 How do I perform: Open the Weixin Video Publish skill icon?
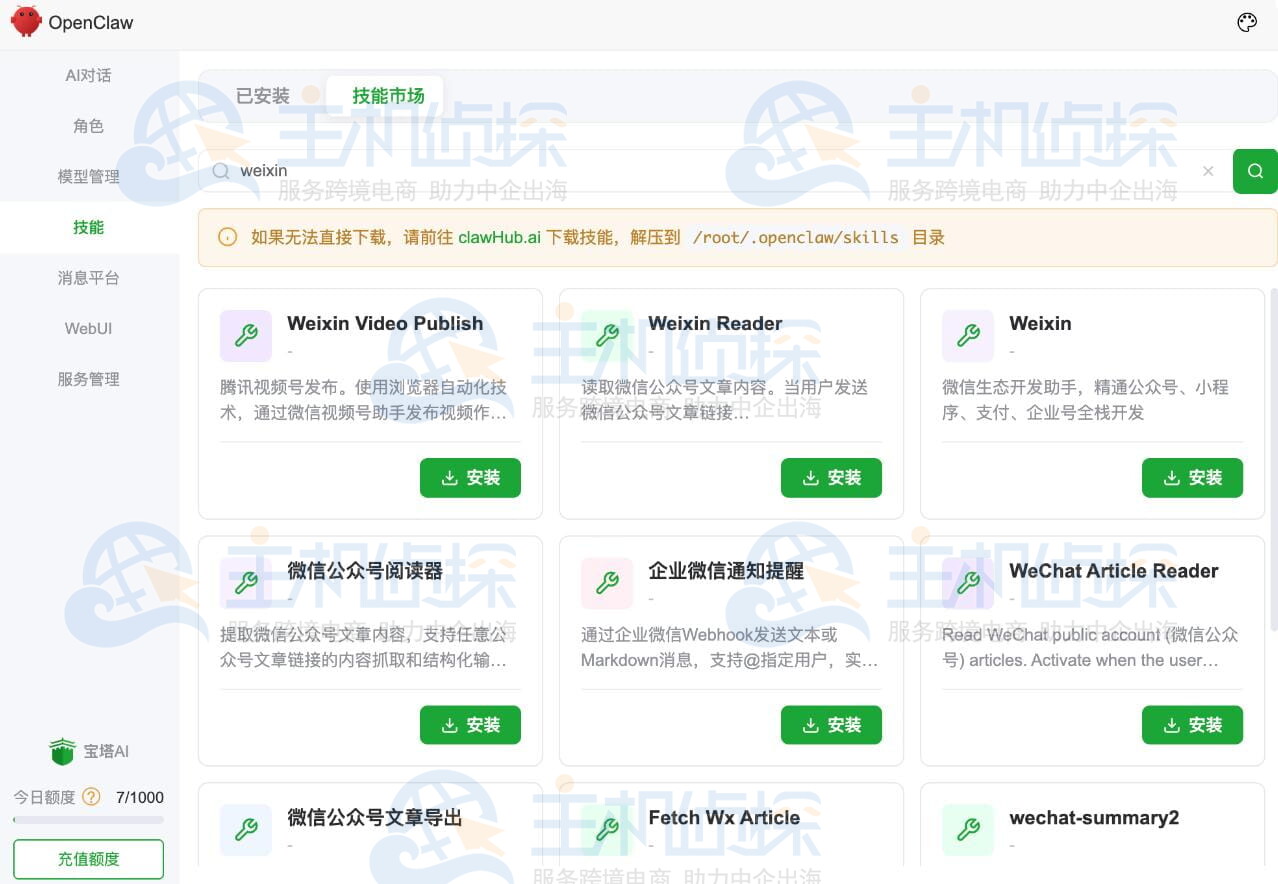tap(246, 335)
